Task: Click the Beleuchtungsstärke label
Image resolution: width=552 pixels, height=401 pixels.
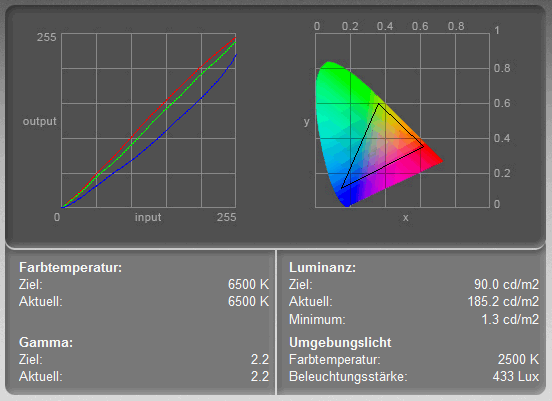Action: pyautogui.click(x=348, y=377)
